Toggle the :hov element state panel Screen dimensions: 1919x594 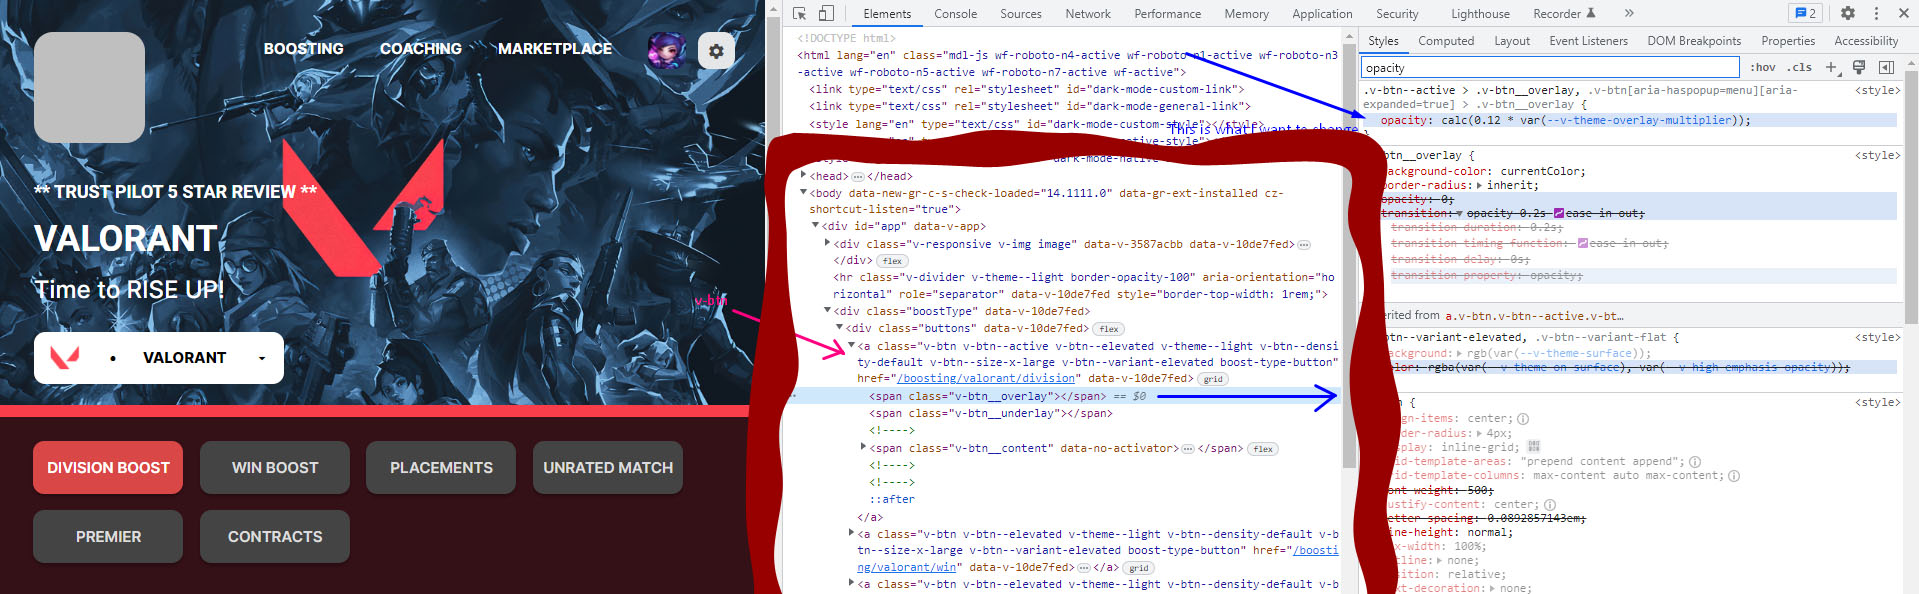point(1763,67)
